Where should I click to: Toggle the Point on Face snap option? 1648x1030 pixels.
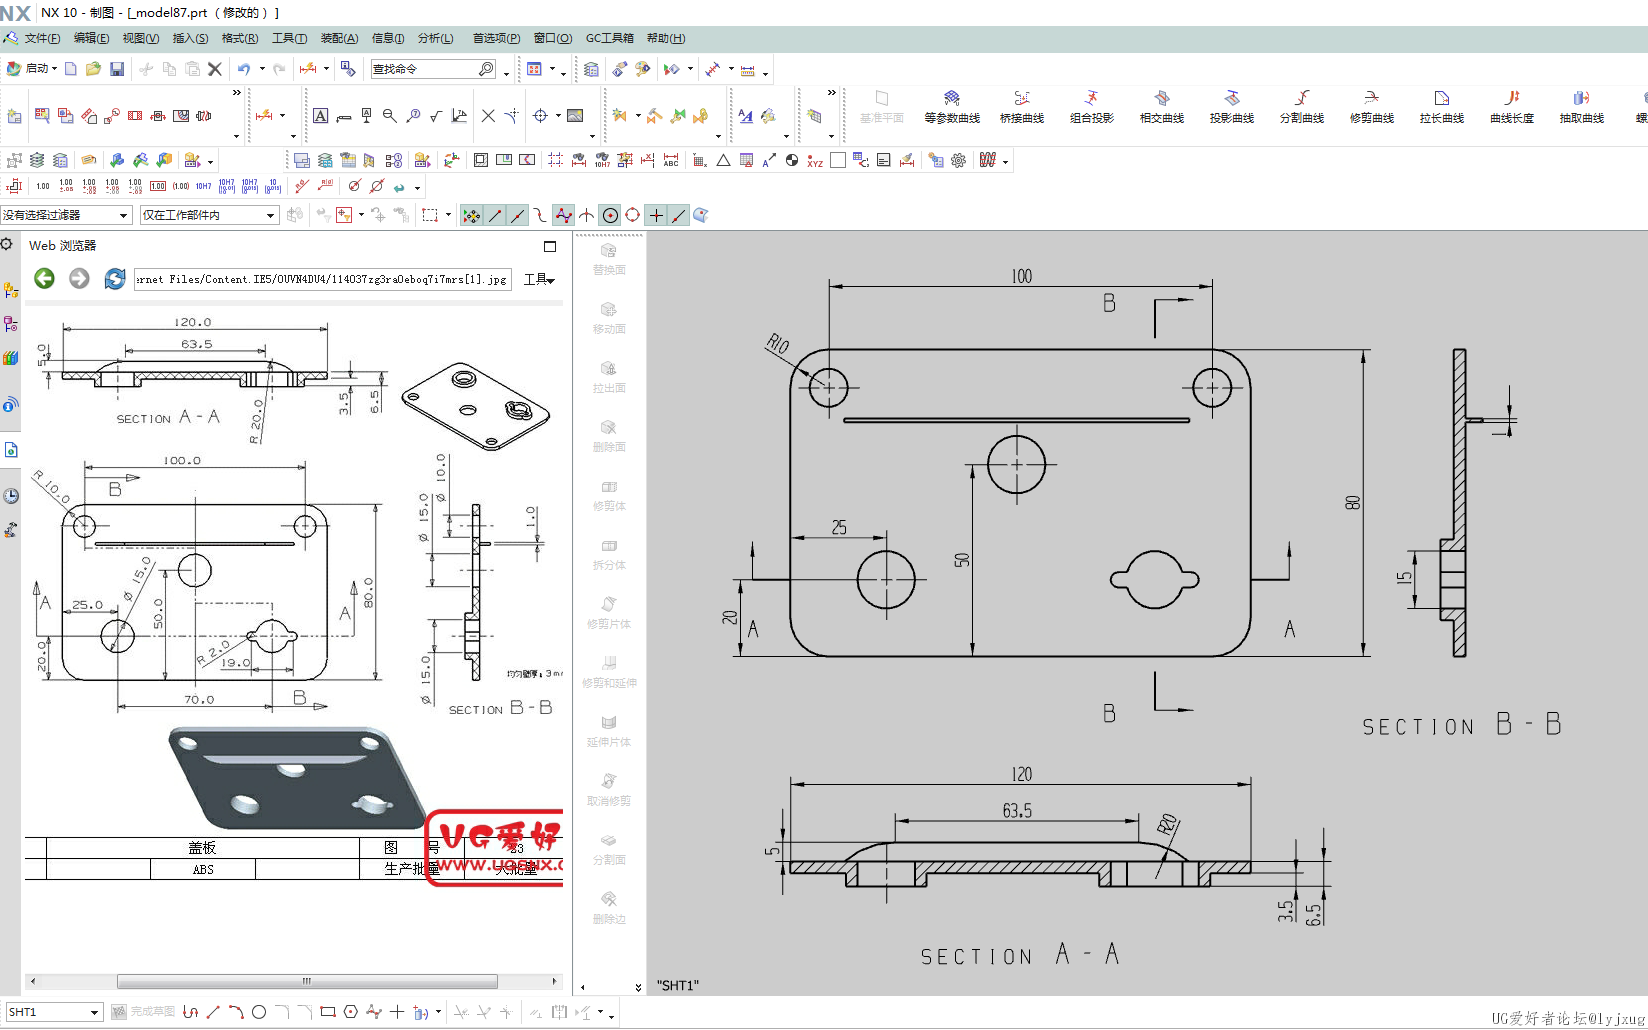pyautogui.click(x=701, y=215)
